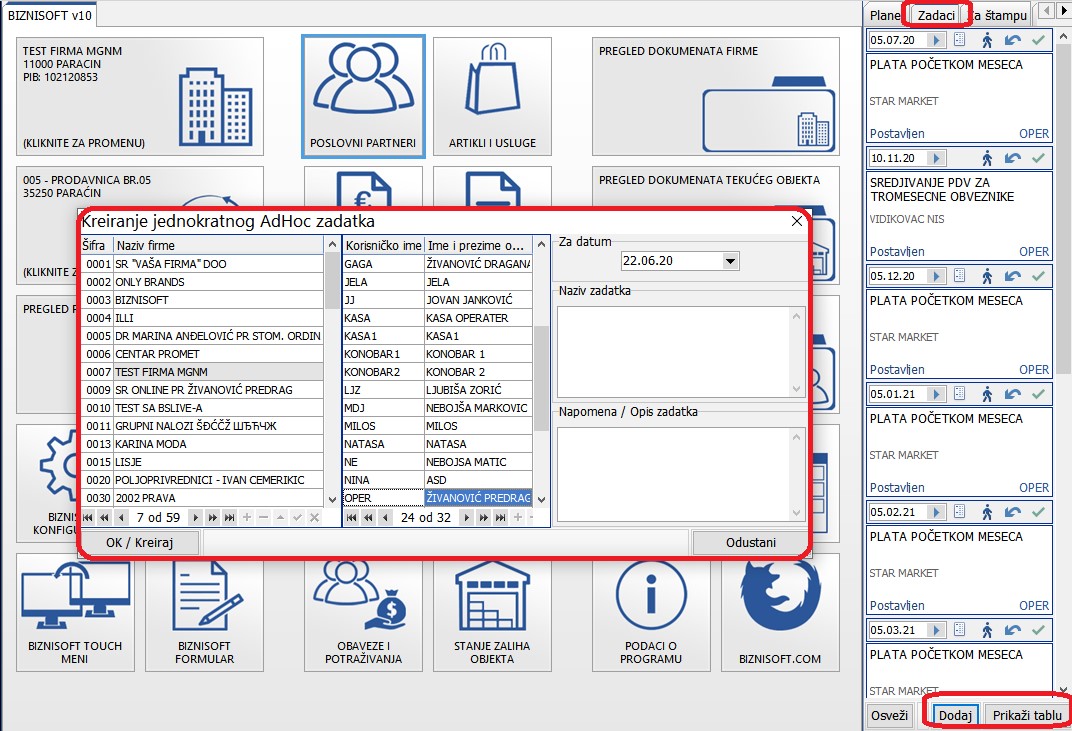Image resolution: width=1072 pixels, height=731 pixels.
Task: Select user row LJUBIŠA ZORIĆ
Action: pyautogui.click(x=438, y=390)
